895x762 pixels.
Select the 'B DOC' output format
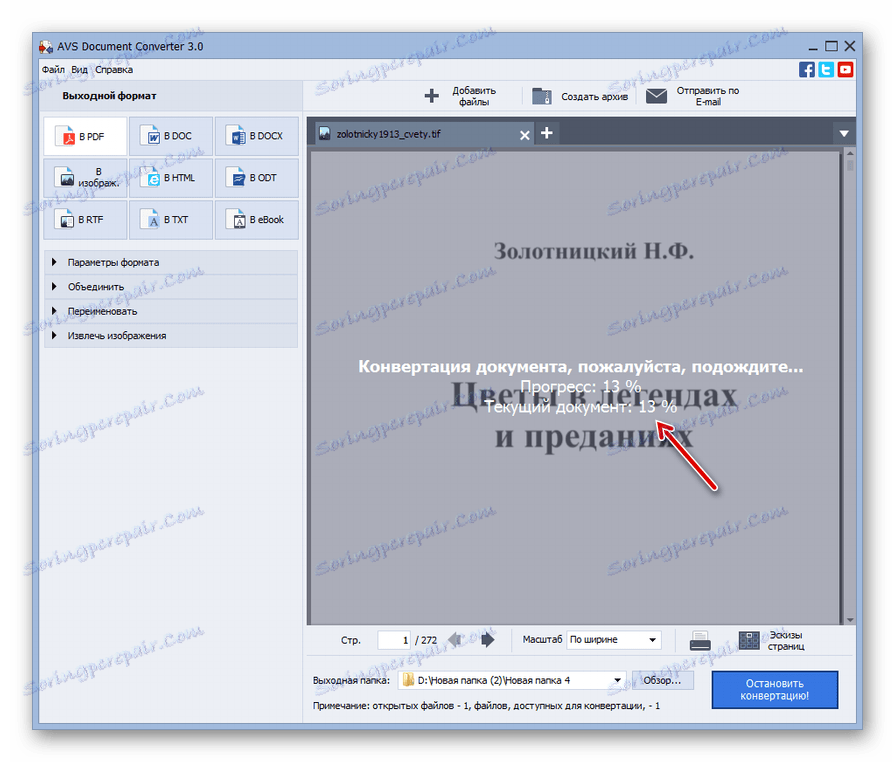171,136
